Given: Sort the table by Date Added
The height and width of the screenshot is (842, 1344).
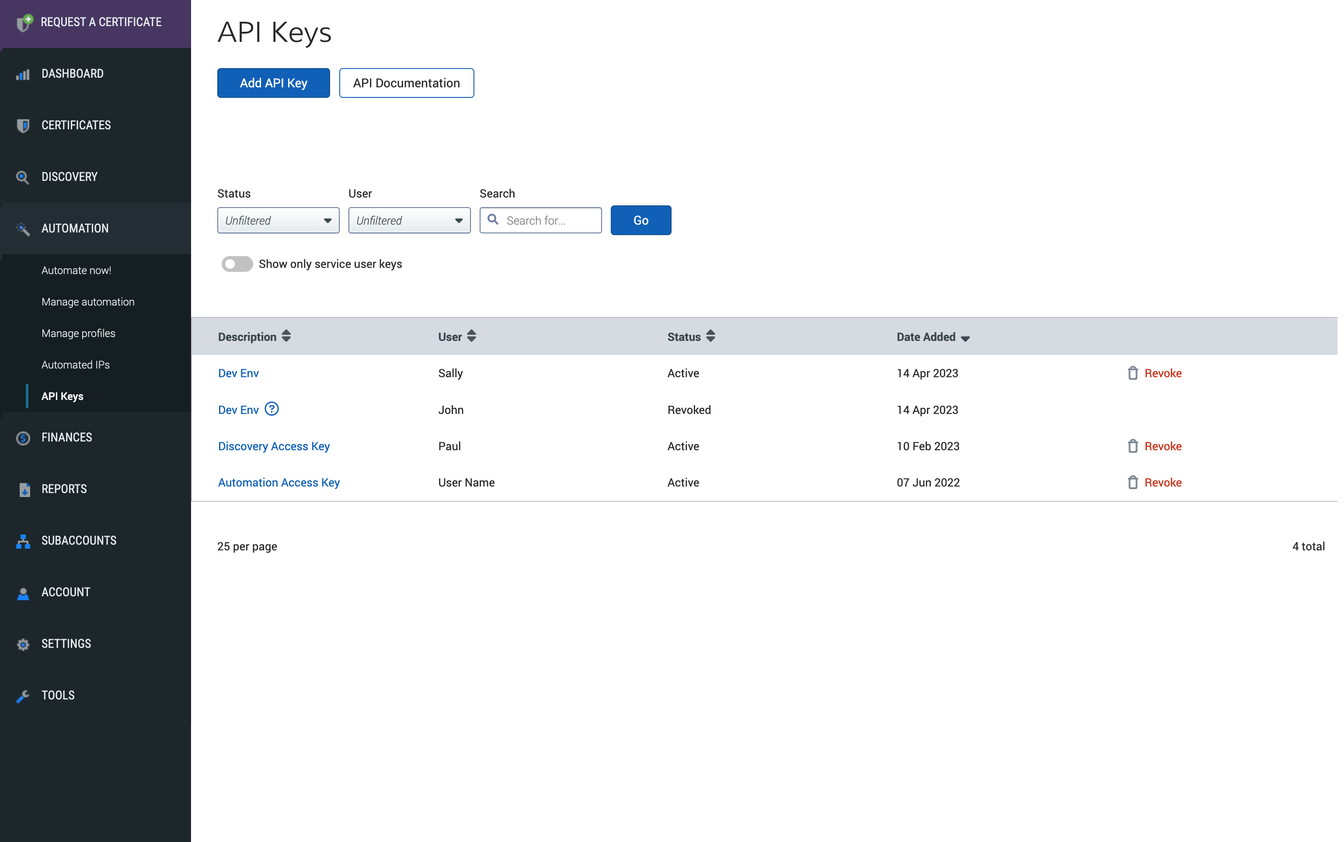Looking at the screenshot, I should [928, 336].
